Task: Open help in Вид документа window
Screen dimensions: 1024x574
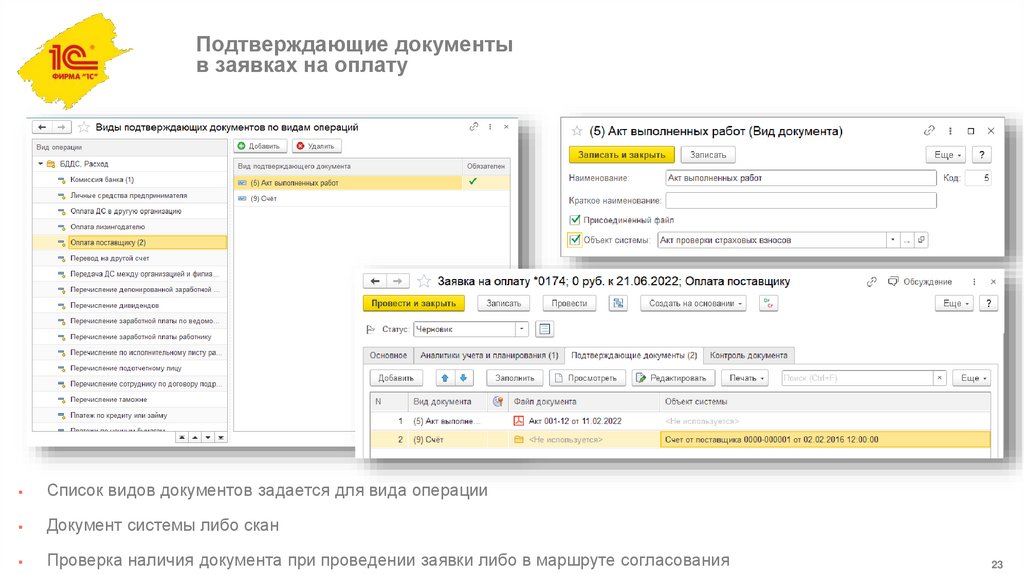Action: coord(982,155)
